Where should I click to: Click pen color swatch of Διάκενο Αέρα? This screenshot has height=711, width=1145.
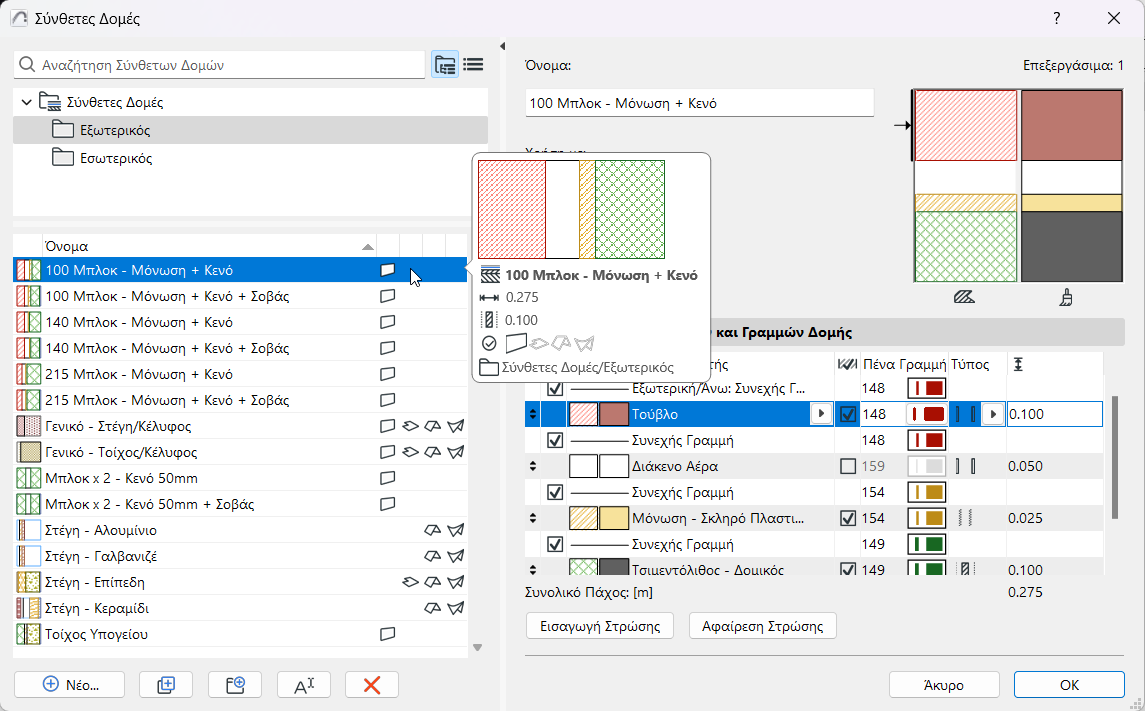click(x=927, y=466)
